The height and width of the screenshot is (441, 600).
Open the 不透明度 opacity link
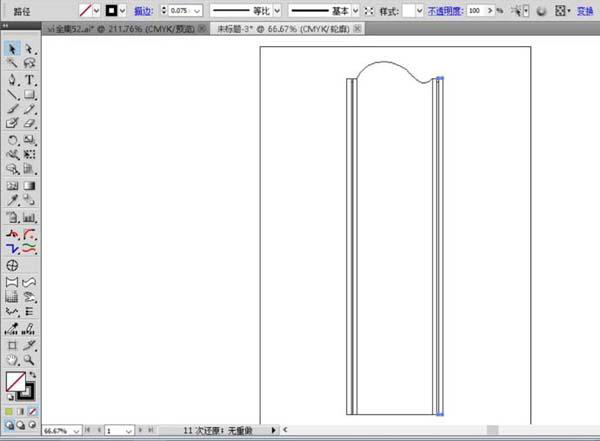tap(445, 11)
